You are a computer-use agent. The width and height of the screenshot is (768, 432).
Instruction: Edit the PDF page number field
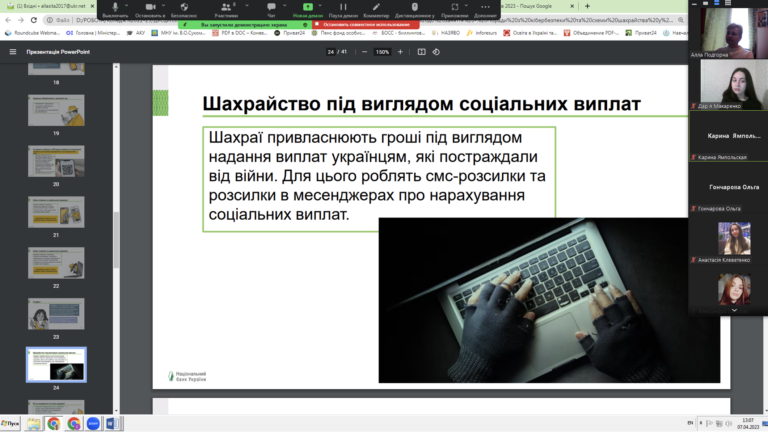coord(331,52)
